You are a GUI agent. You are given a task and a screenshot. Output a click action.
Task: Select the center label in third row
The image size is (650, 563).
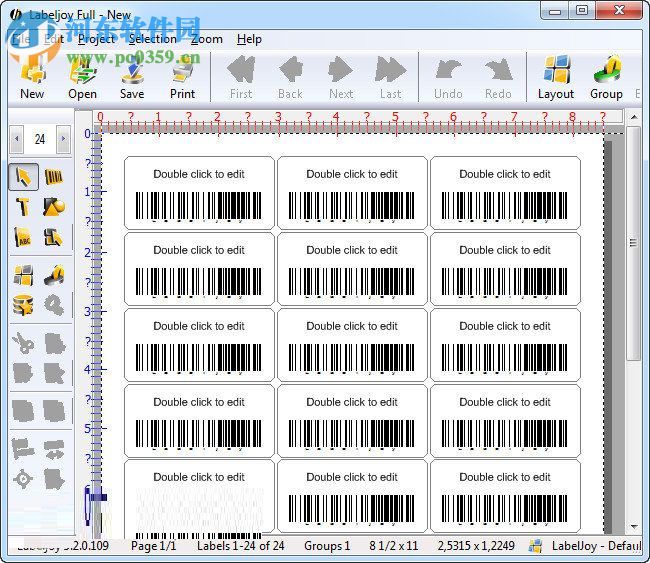tap(352, 345)
